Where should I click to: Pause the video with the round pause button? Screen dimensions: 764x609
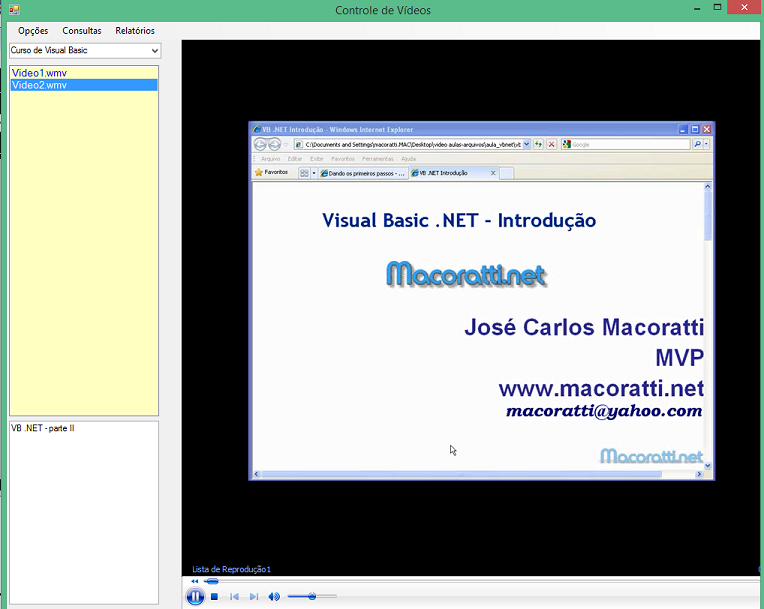pos(195,596)
